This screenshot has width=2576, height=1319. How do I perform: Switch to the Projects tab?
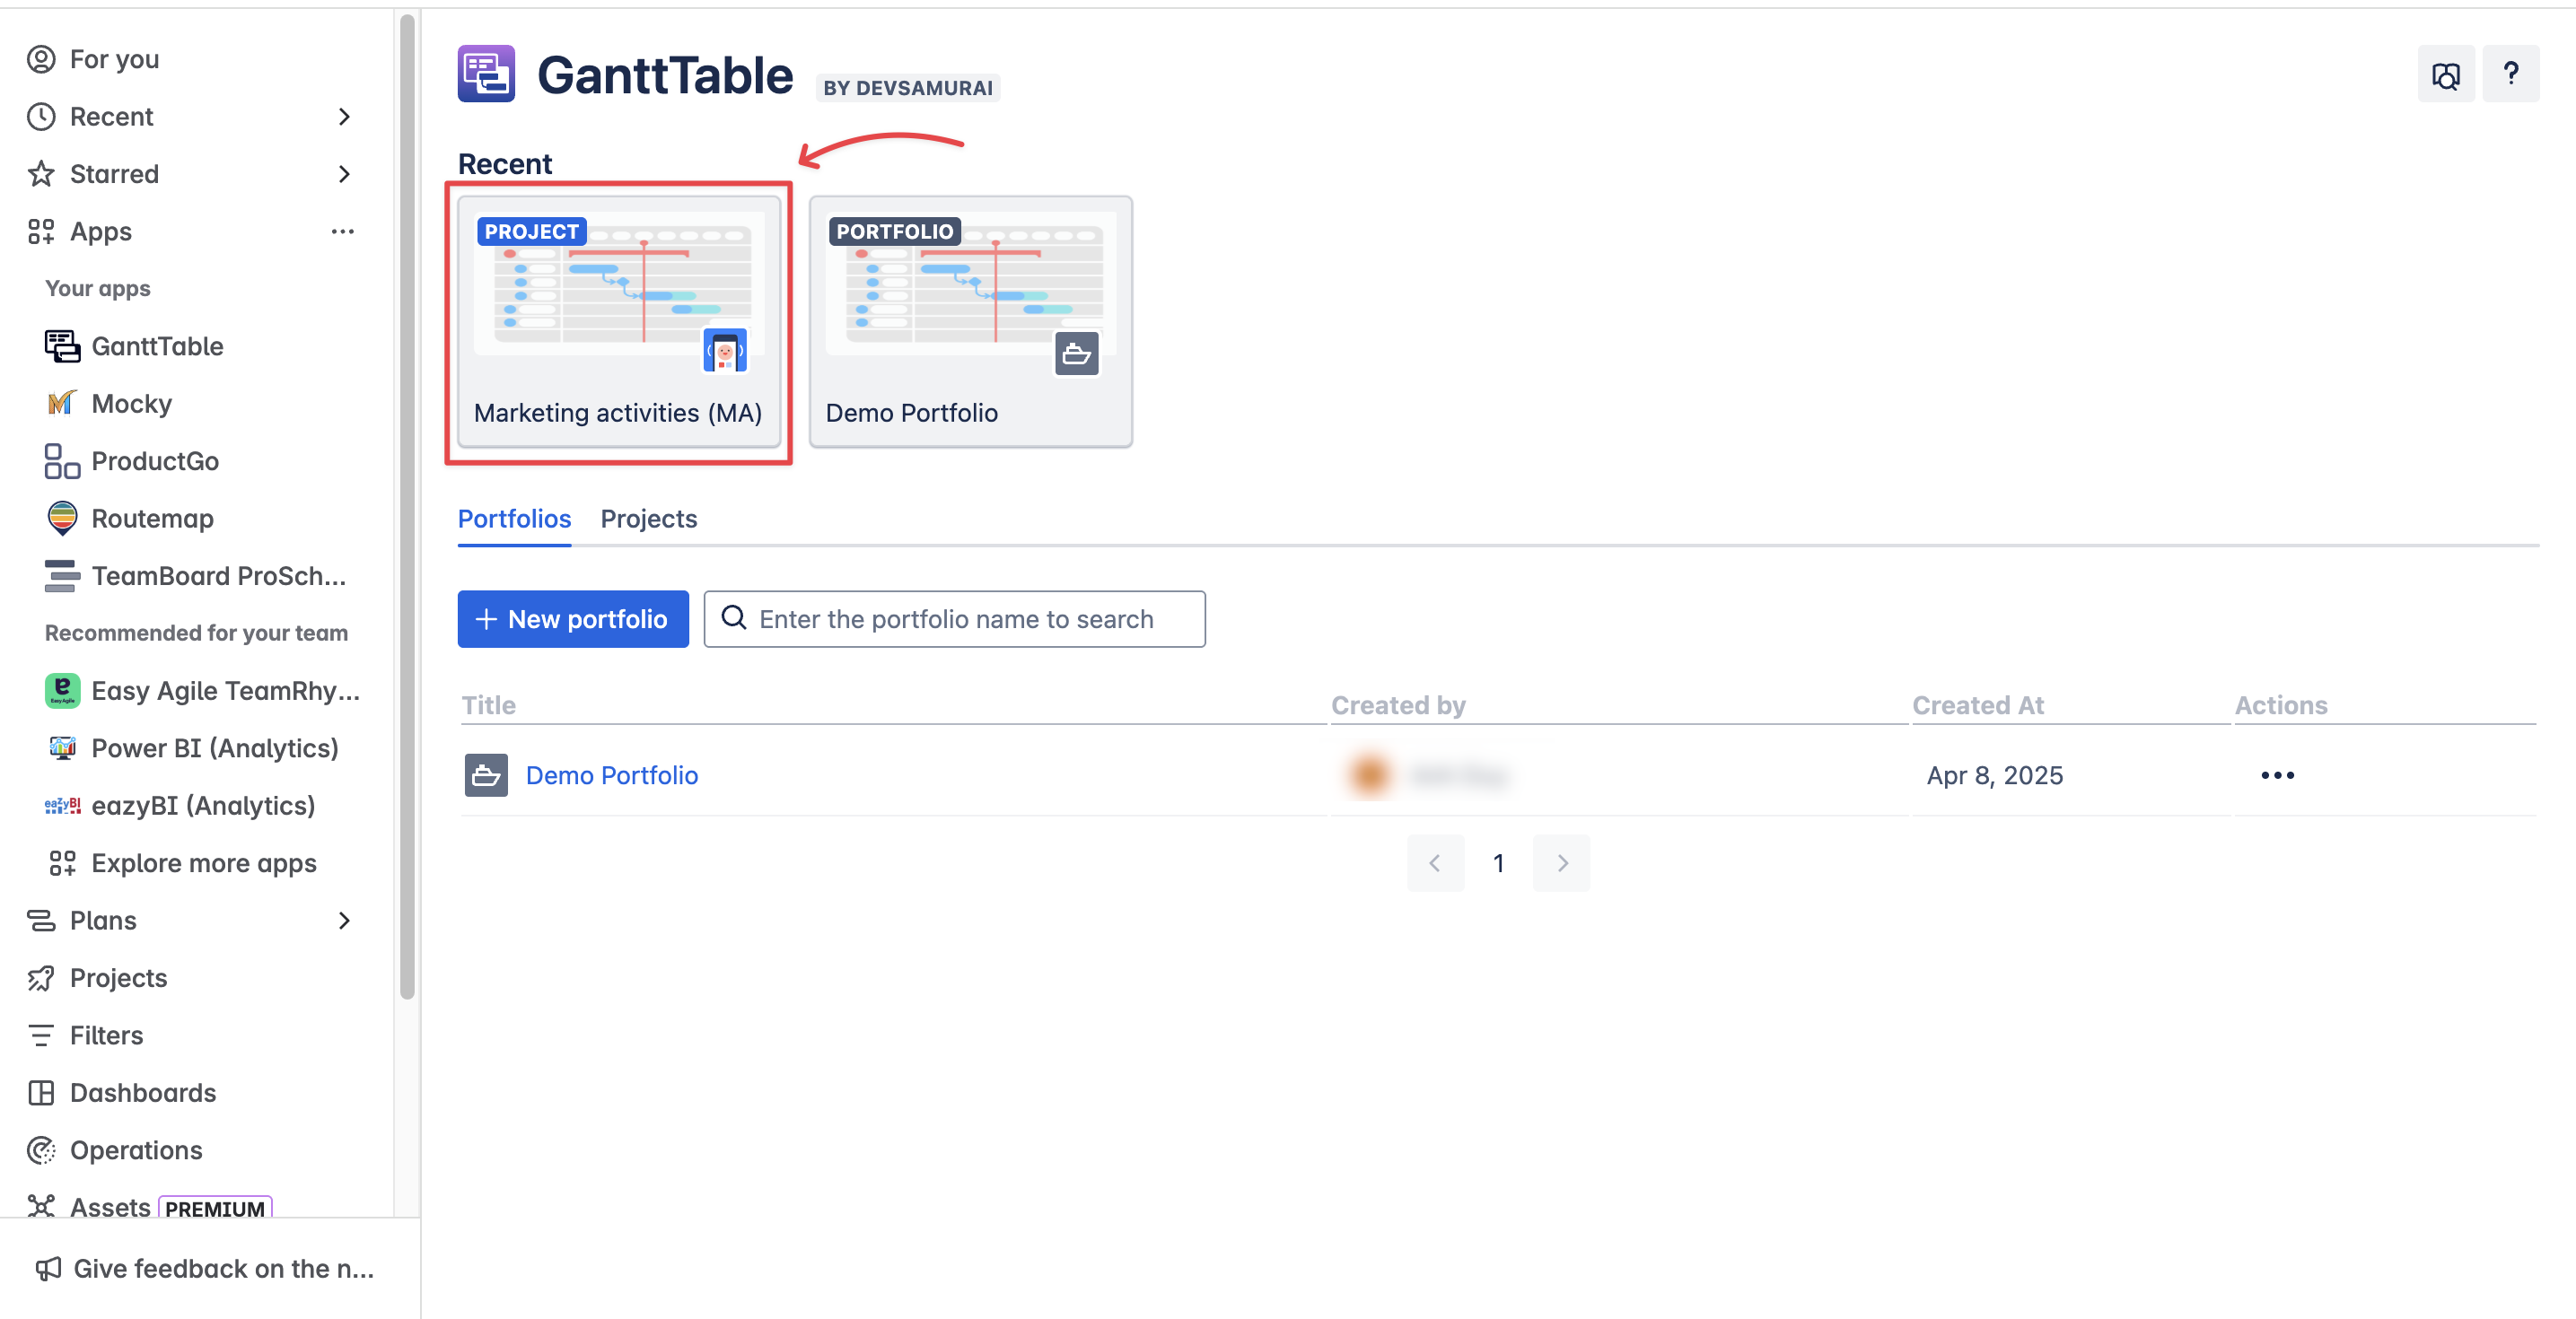tap(648, 518)
